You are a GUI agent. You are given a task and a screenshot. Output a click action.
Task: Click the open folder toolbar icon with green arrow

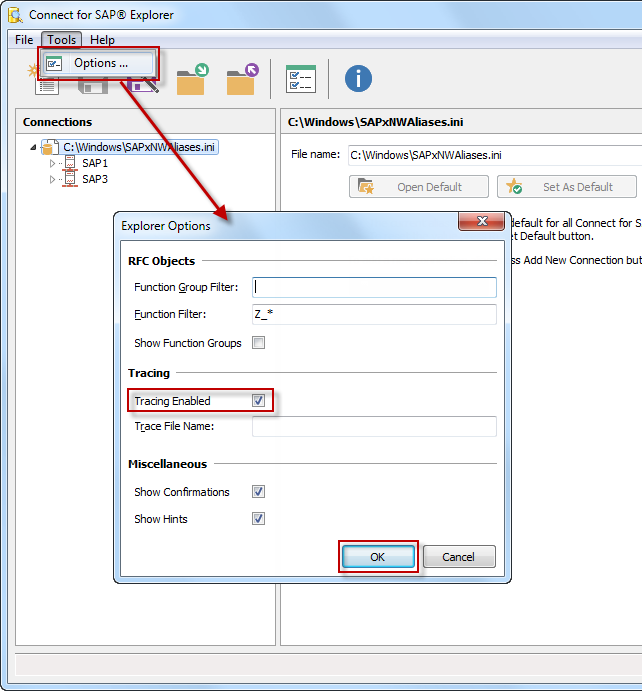(193, 79)
